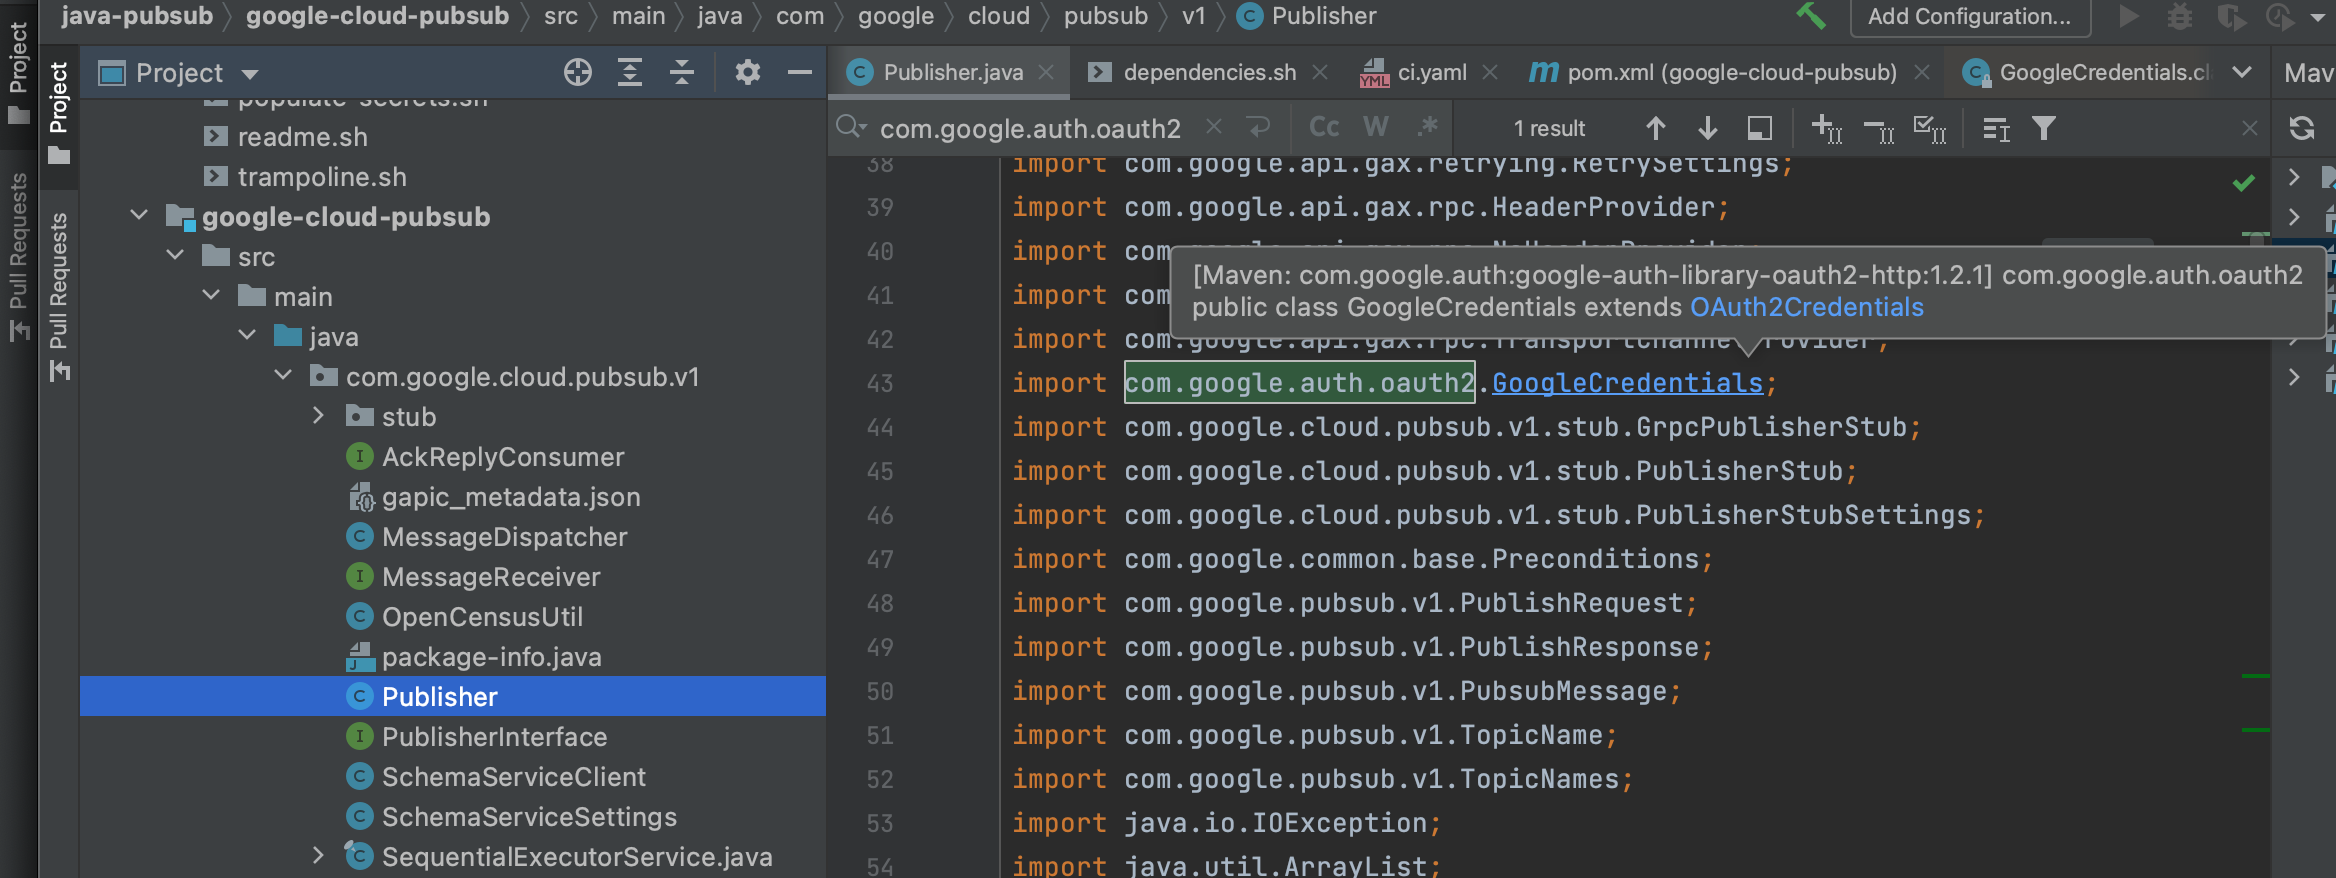Close the pom.xml tab
Image resolution: width=2336 pixels, height=878 pixels.
coord(1921,72)
